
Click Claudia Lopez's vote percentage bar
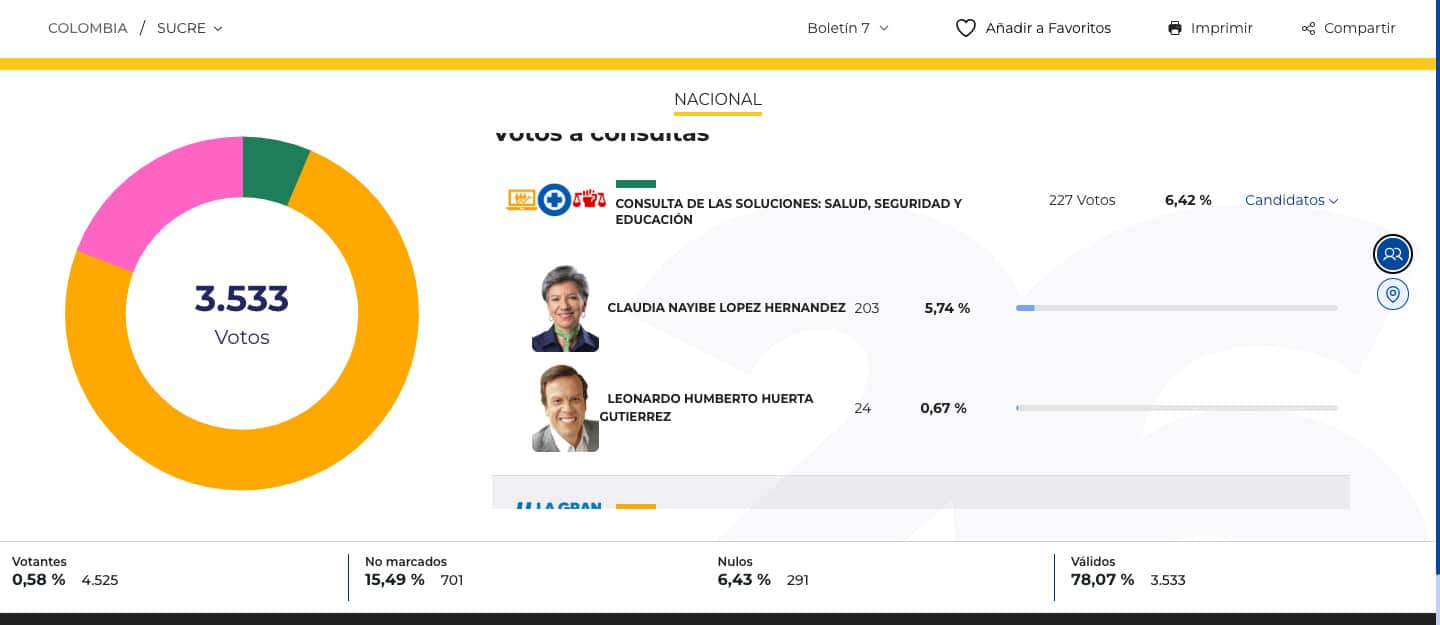pyautogui.click(x=1176, y=308)
